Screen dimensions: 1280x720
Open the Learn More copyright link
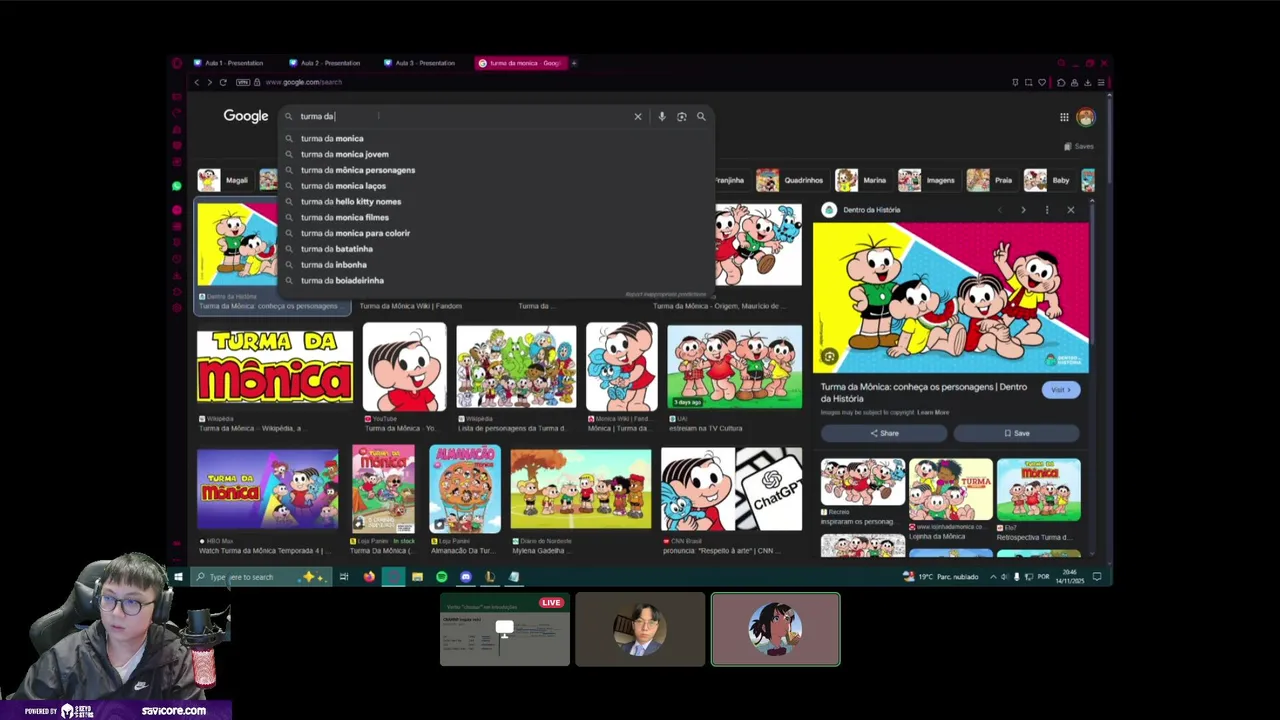[x=933, y=412]
